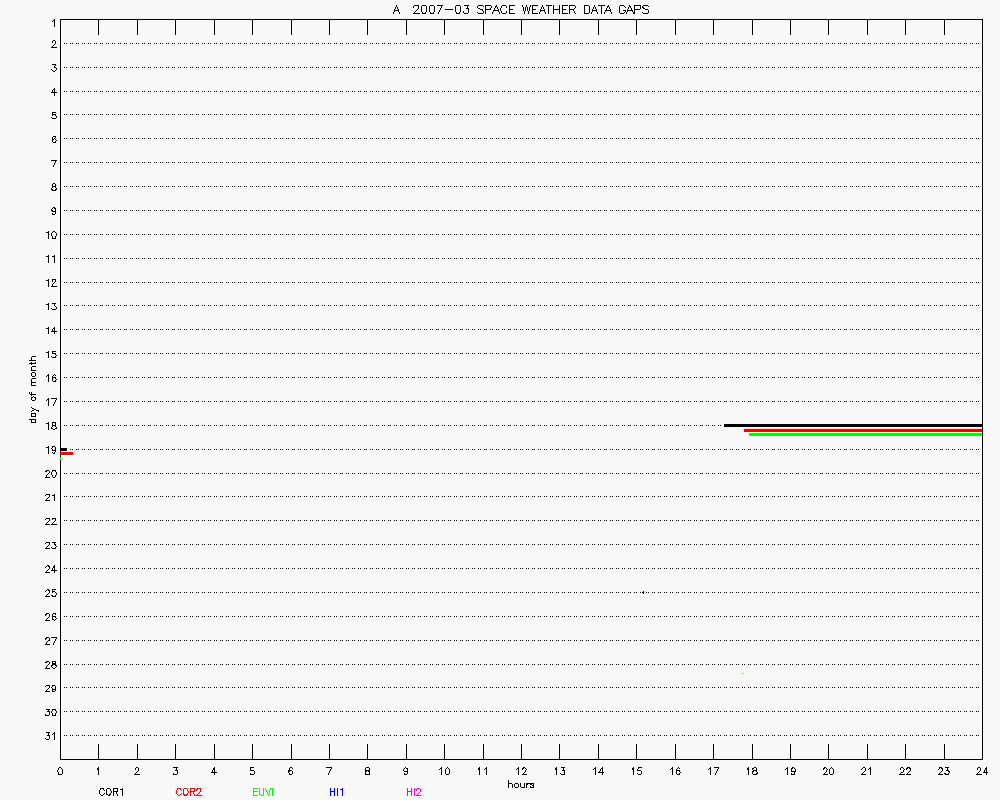The image size is (1000, 800).
Task: Click the red COR2 gap bar on day 18
Action: pos(862,430)
